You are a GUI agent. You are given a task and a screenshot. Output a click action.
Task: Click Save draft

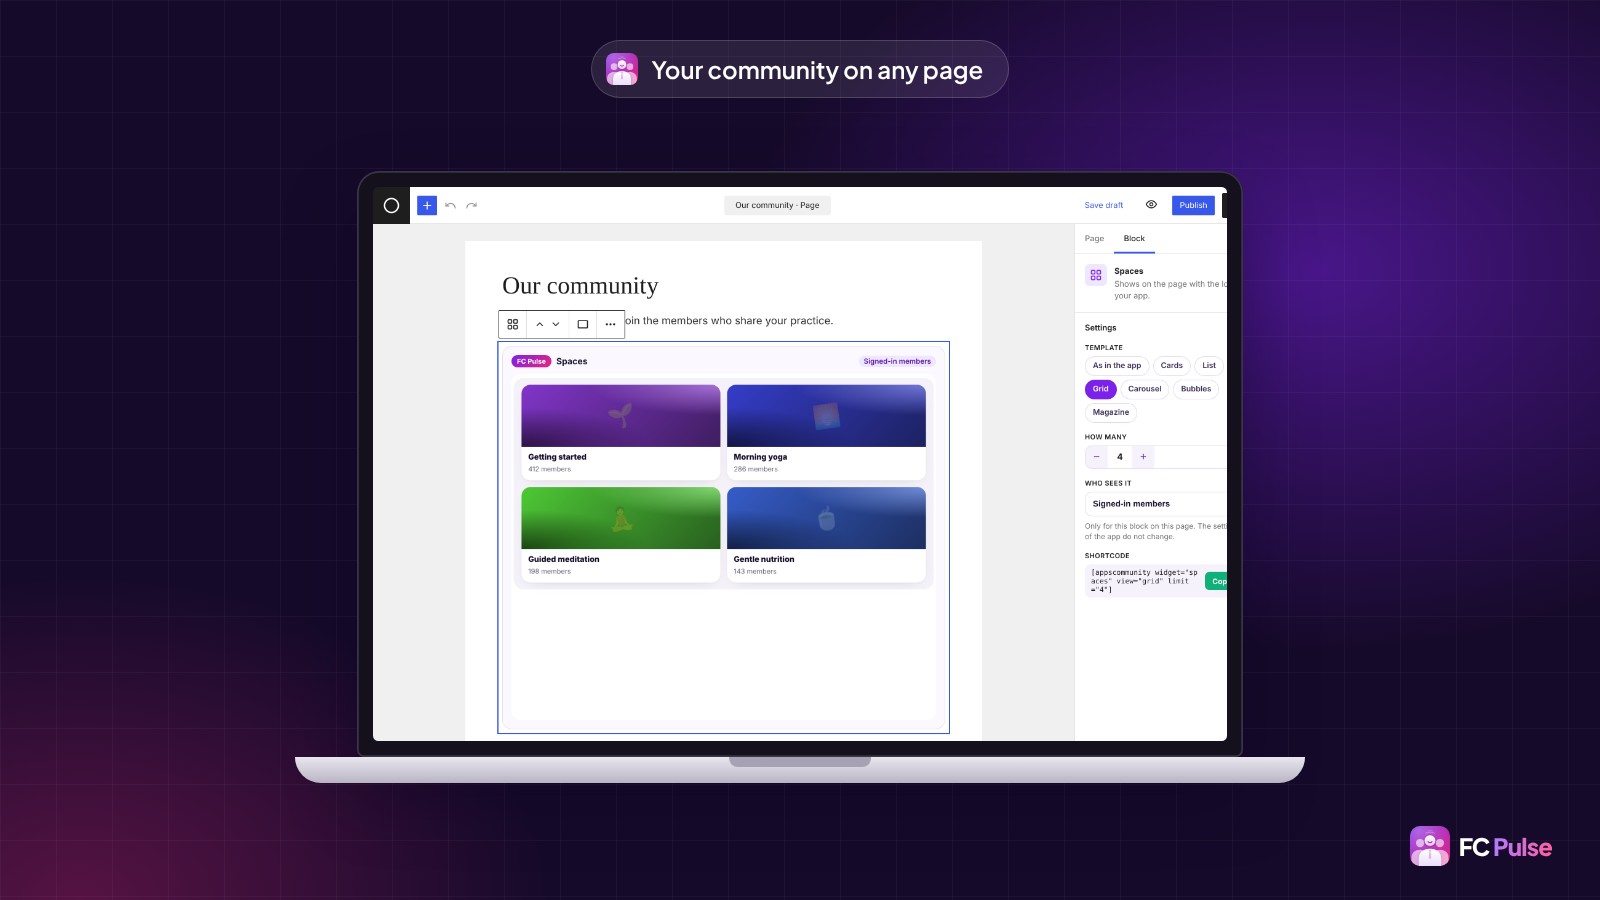(x=1104, y=205)
